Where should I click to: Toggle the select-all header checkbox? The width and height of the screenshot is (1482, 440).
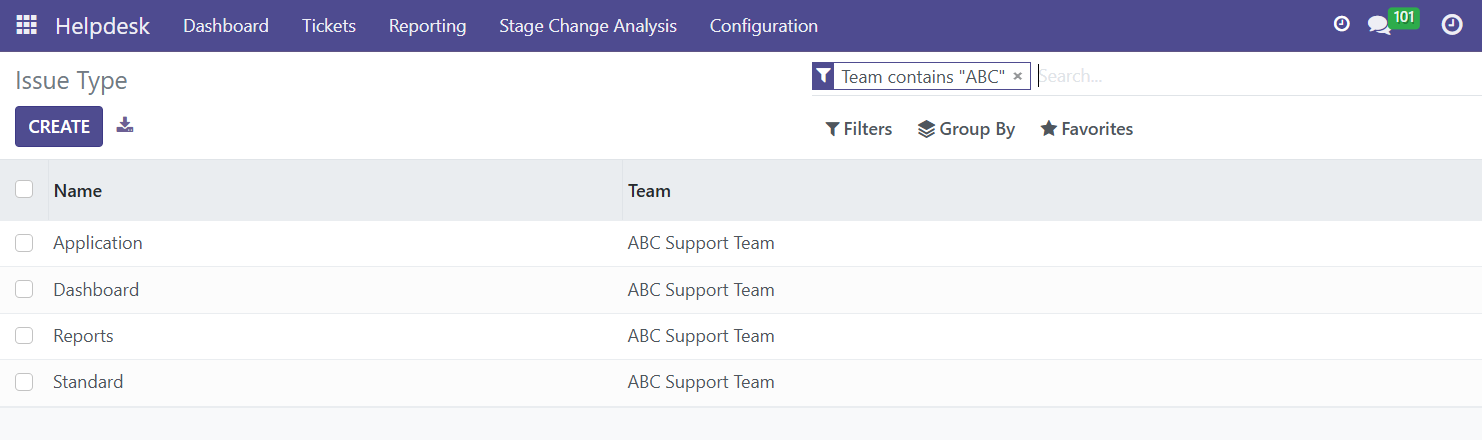[24, 189]
